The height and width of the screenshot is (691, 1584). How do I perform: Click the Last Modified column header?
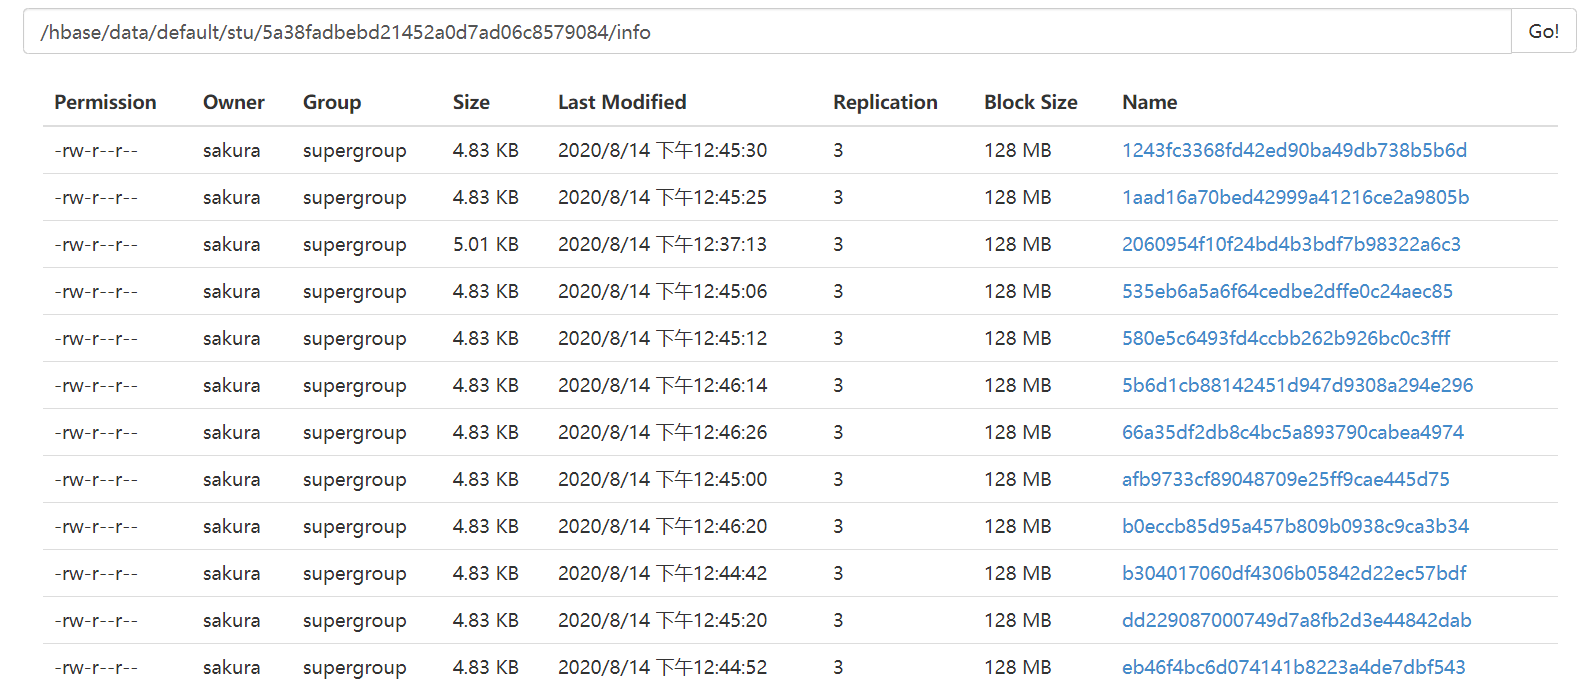coord(622,102)
